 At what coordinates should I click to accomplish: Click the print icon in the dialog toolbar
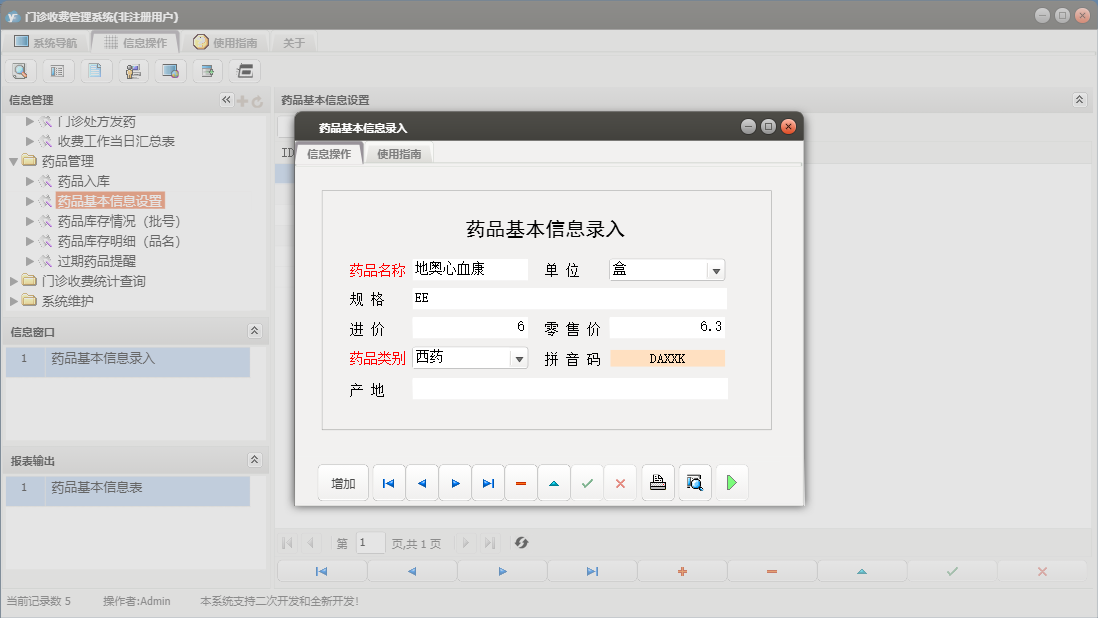(657, 482)
